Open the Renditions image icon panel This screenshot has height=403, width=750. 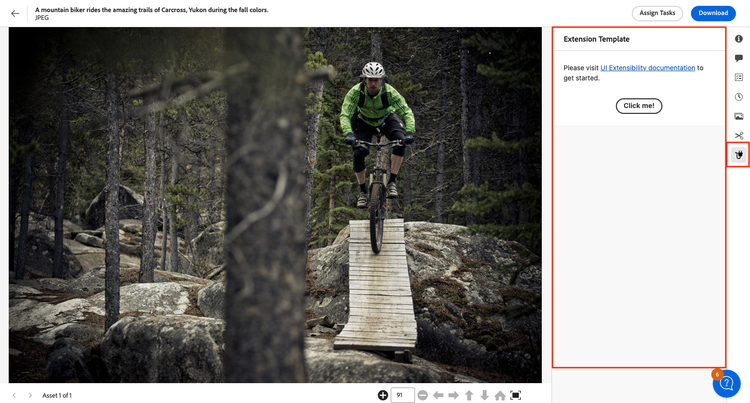point(739,116)
